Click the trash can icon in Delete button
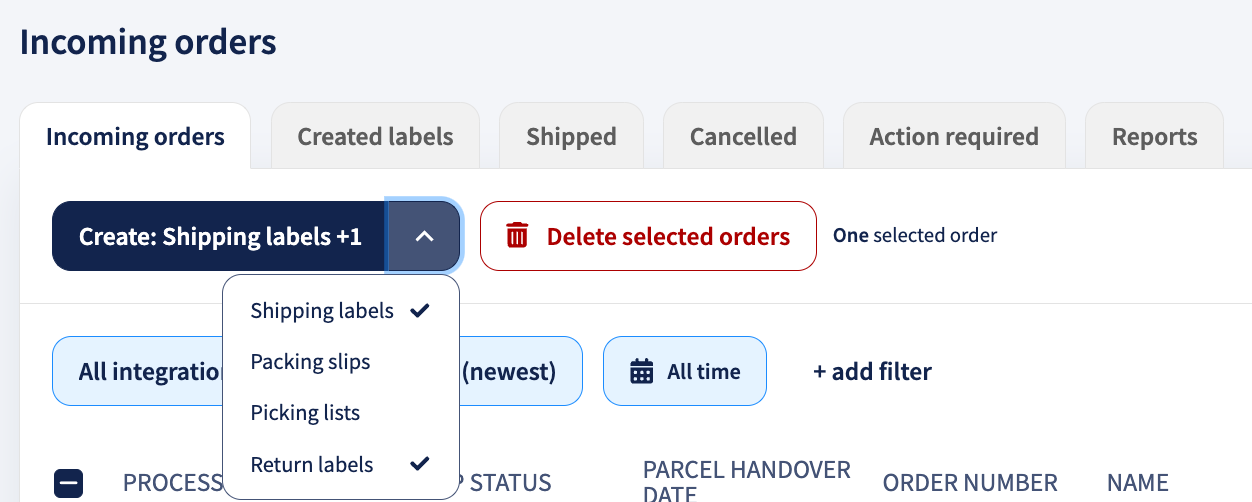This screenshot has height=502, width=1252. [517, 236]
